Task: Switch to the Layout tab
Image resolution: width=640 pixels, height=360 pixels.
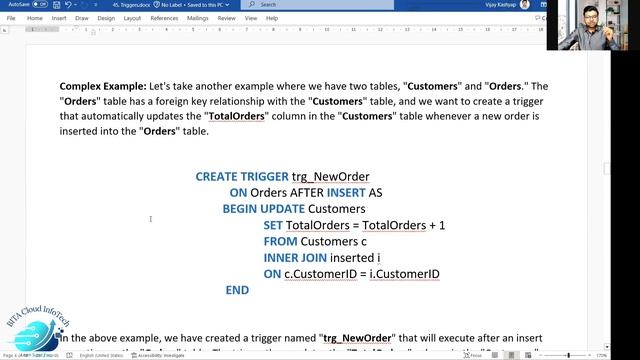Action: 132,18
